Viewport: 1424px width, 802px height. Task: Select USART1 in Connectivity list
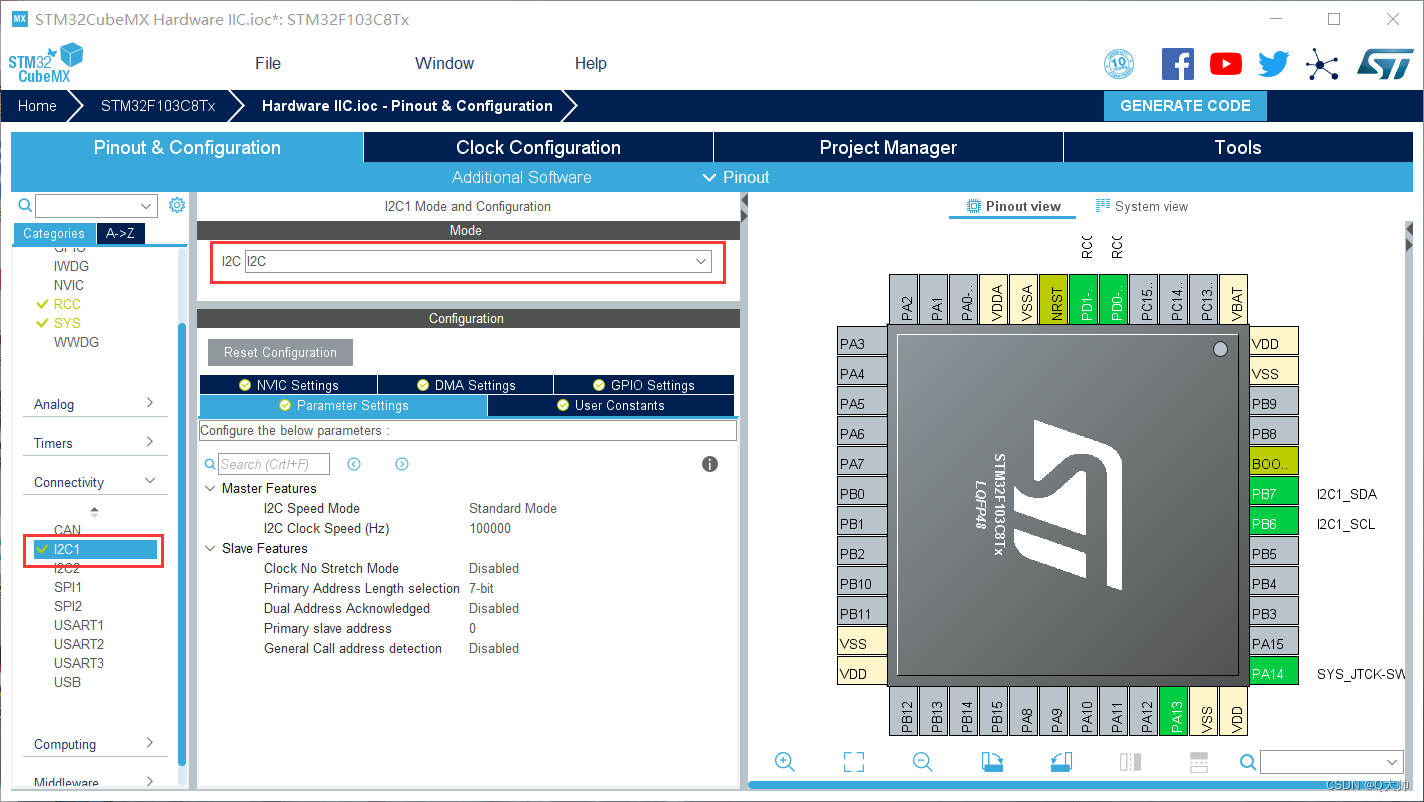pos(78,625)
